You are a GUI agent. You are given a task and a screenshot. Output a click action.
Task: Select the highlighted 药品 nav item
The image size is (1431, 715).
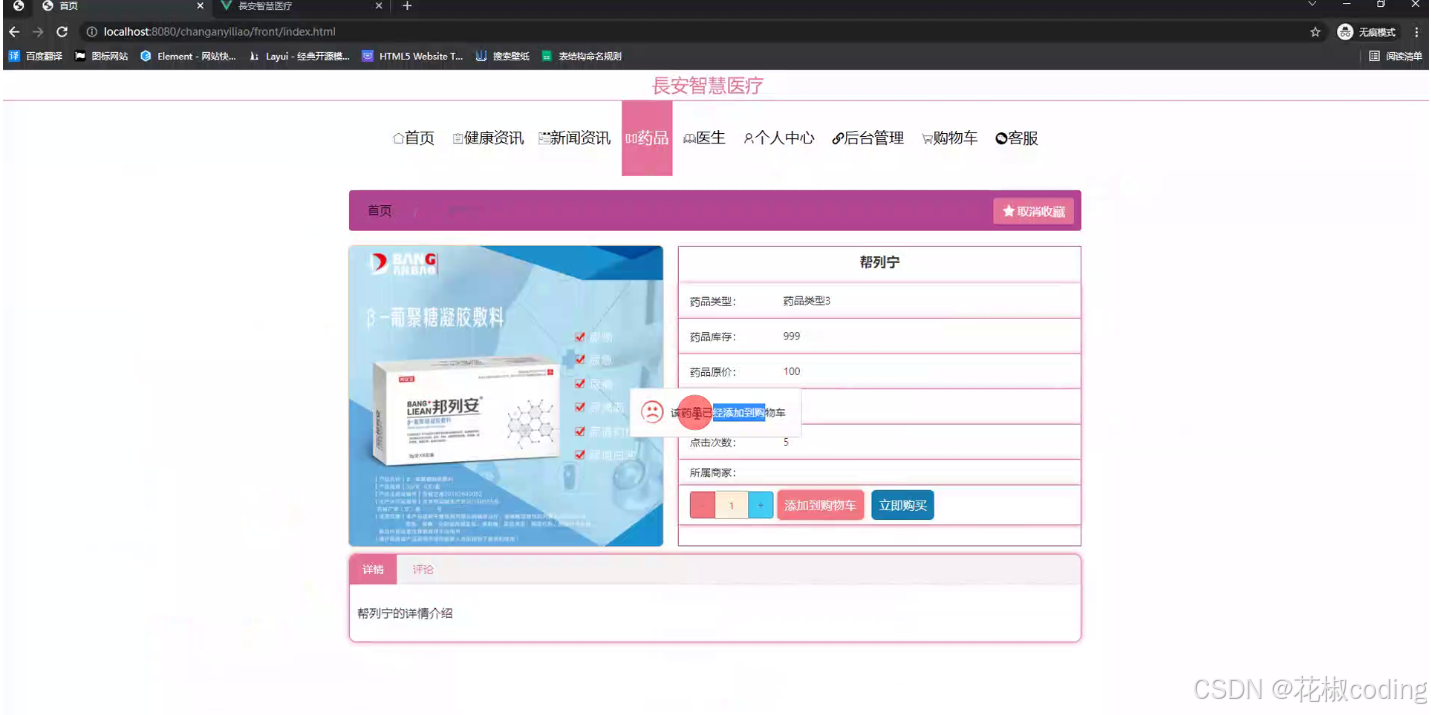click(x=647, y=138)
